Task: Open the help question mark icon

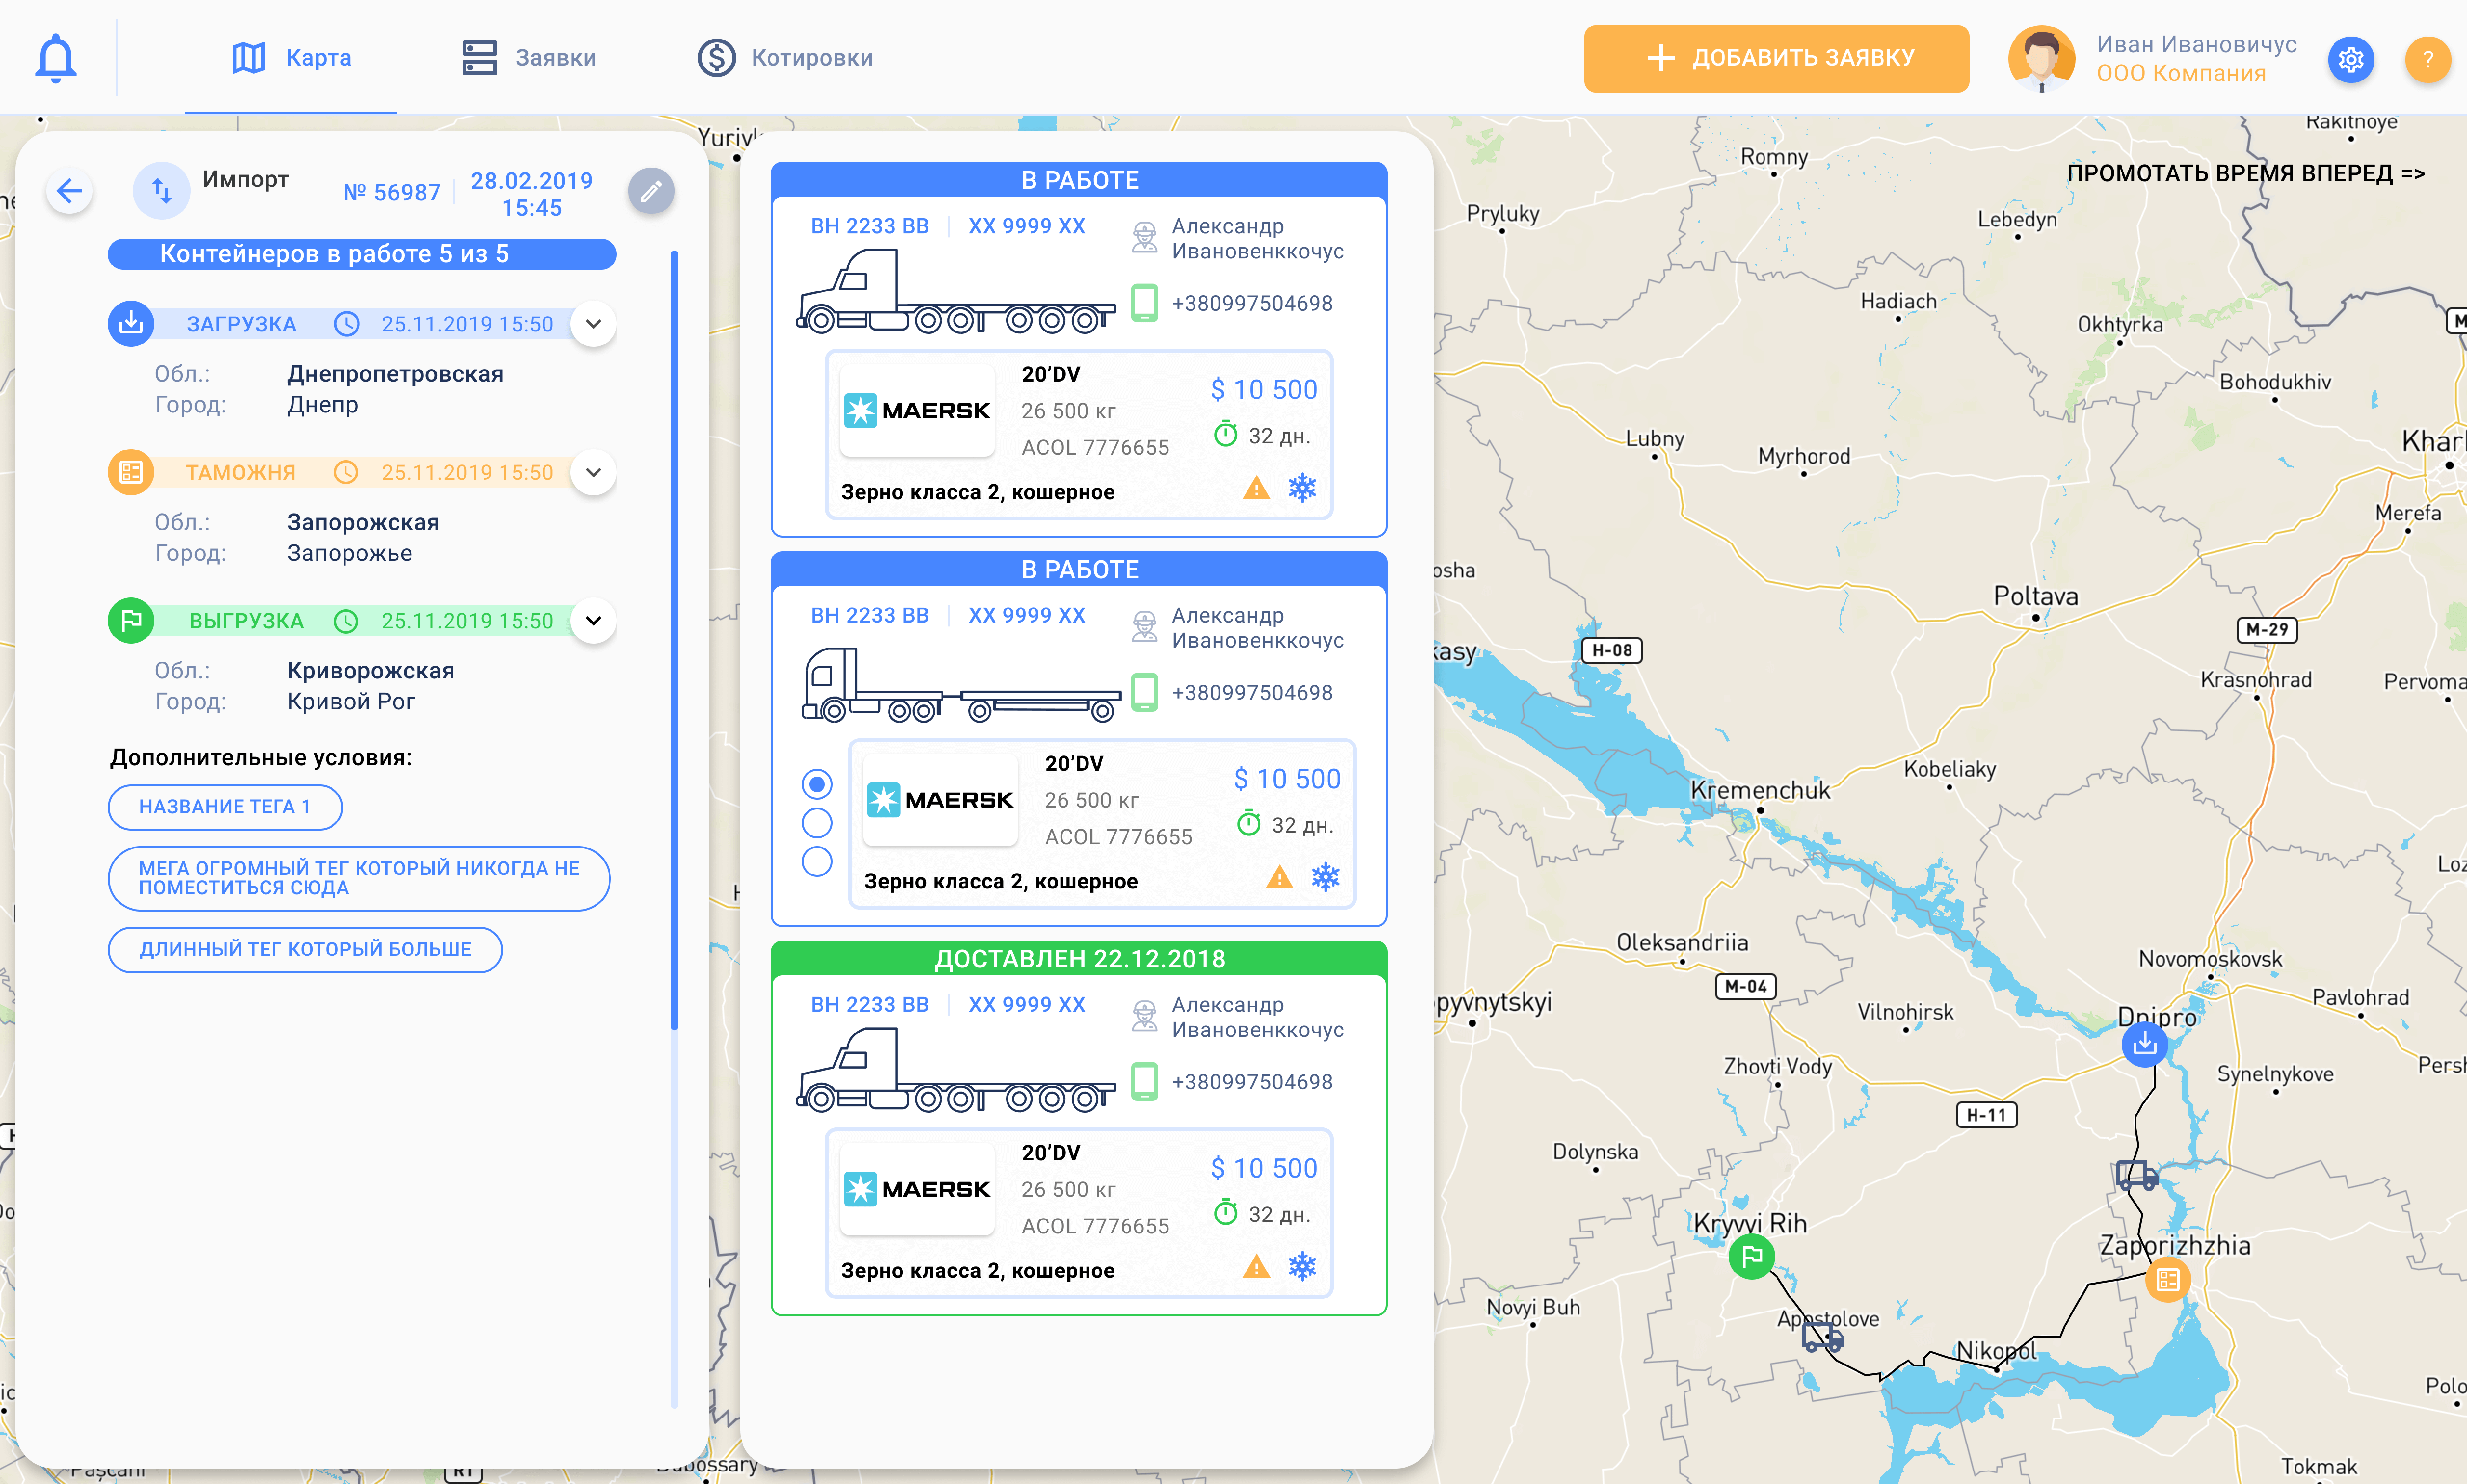Action: click(2427, 60)
